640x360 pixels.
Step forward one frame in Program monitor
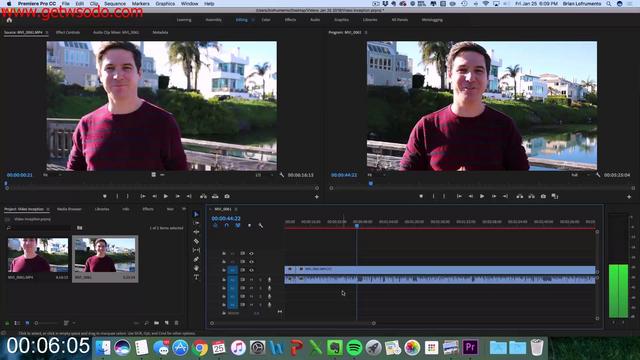[494, 196]
